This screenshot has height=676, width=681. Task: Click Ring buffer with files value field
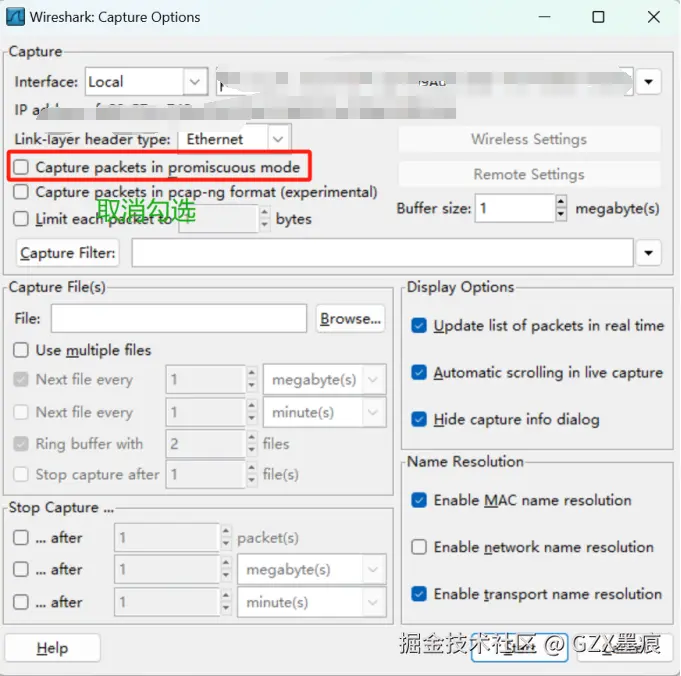[x=205, y=444]
